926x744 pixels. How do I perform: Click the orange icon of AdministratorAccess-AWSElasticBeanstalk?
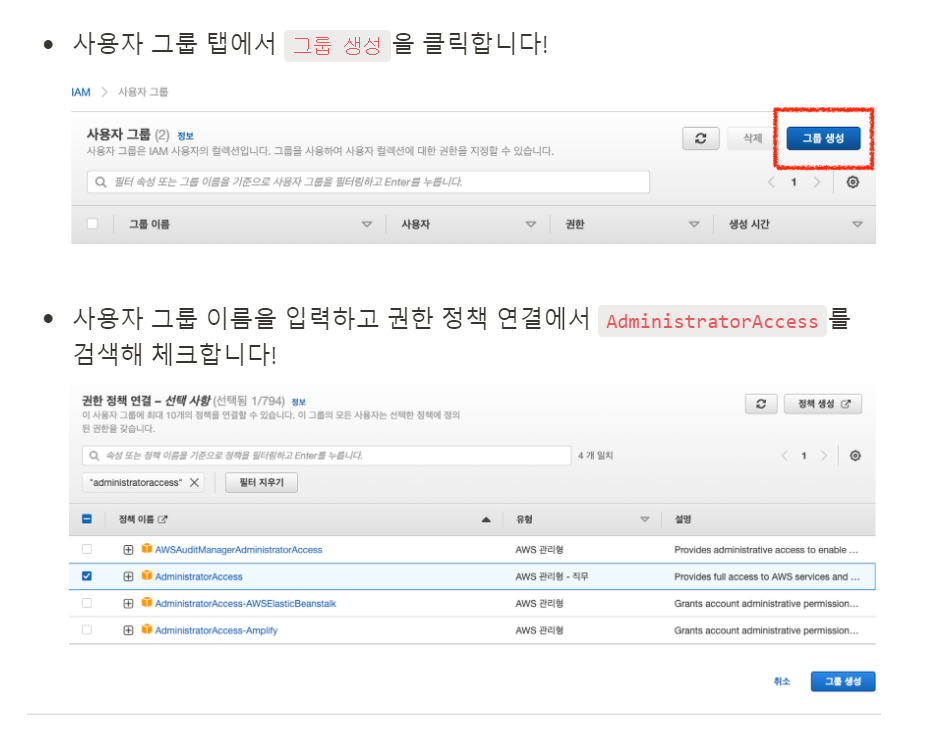click(146, 602)
